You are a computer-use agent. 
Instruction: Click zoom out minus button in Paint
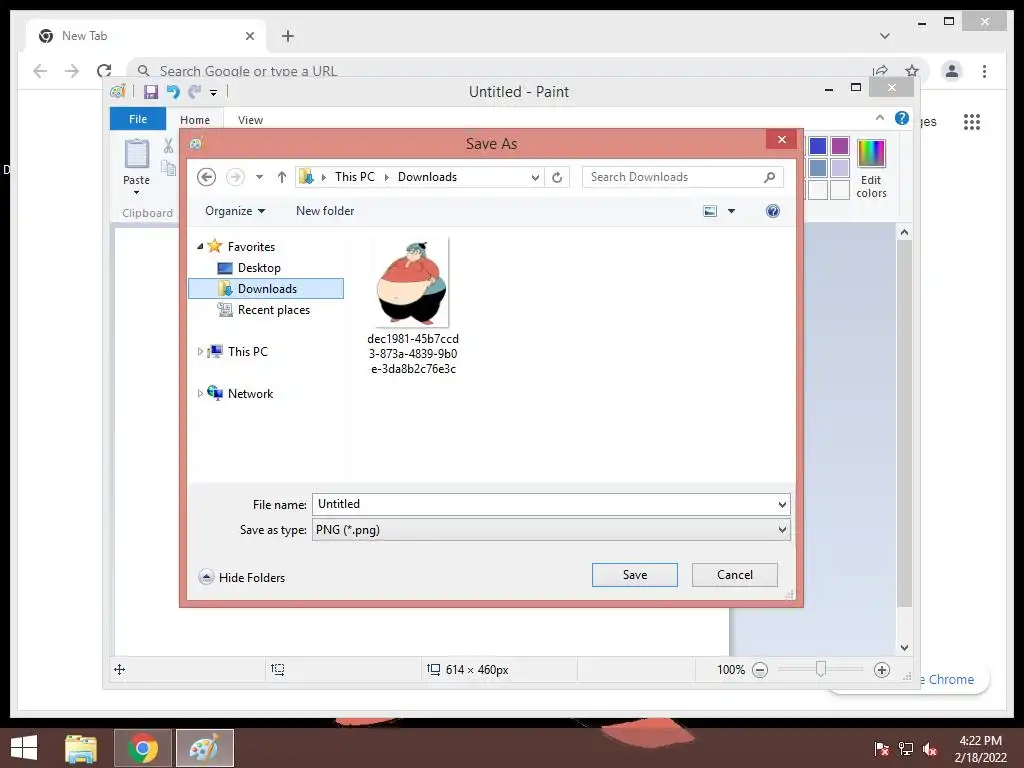pyautogui.click(x=760, y=670)
